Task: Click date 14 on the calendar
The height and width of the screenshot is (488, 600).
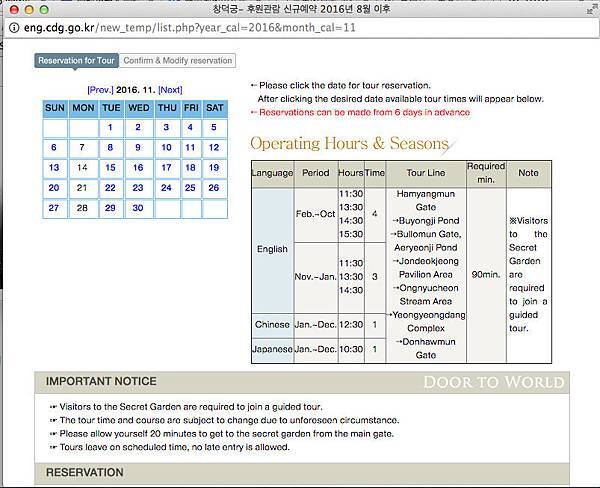Action: [82, 168]
